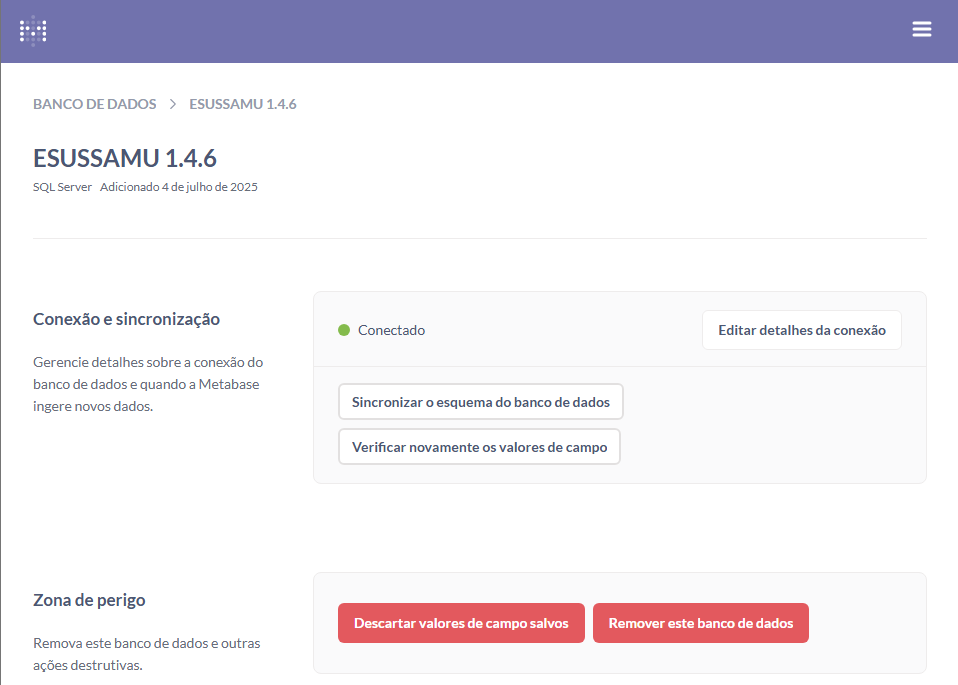Click the SQL Server engine label
The image size is (958, 685).
(x=62, y=187)
